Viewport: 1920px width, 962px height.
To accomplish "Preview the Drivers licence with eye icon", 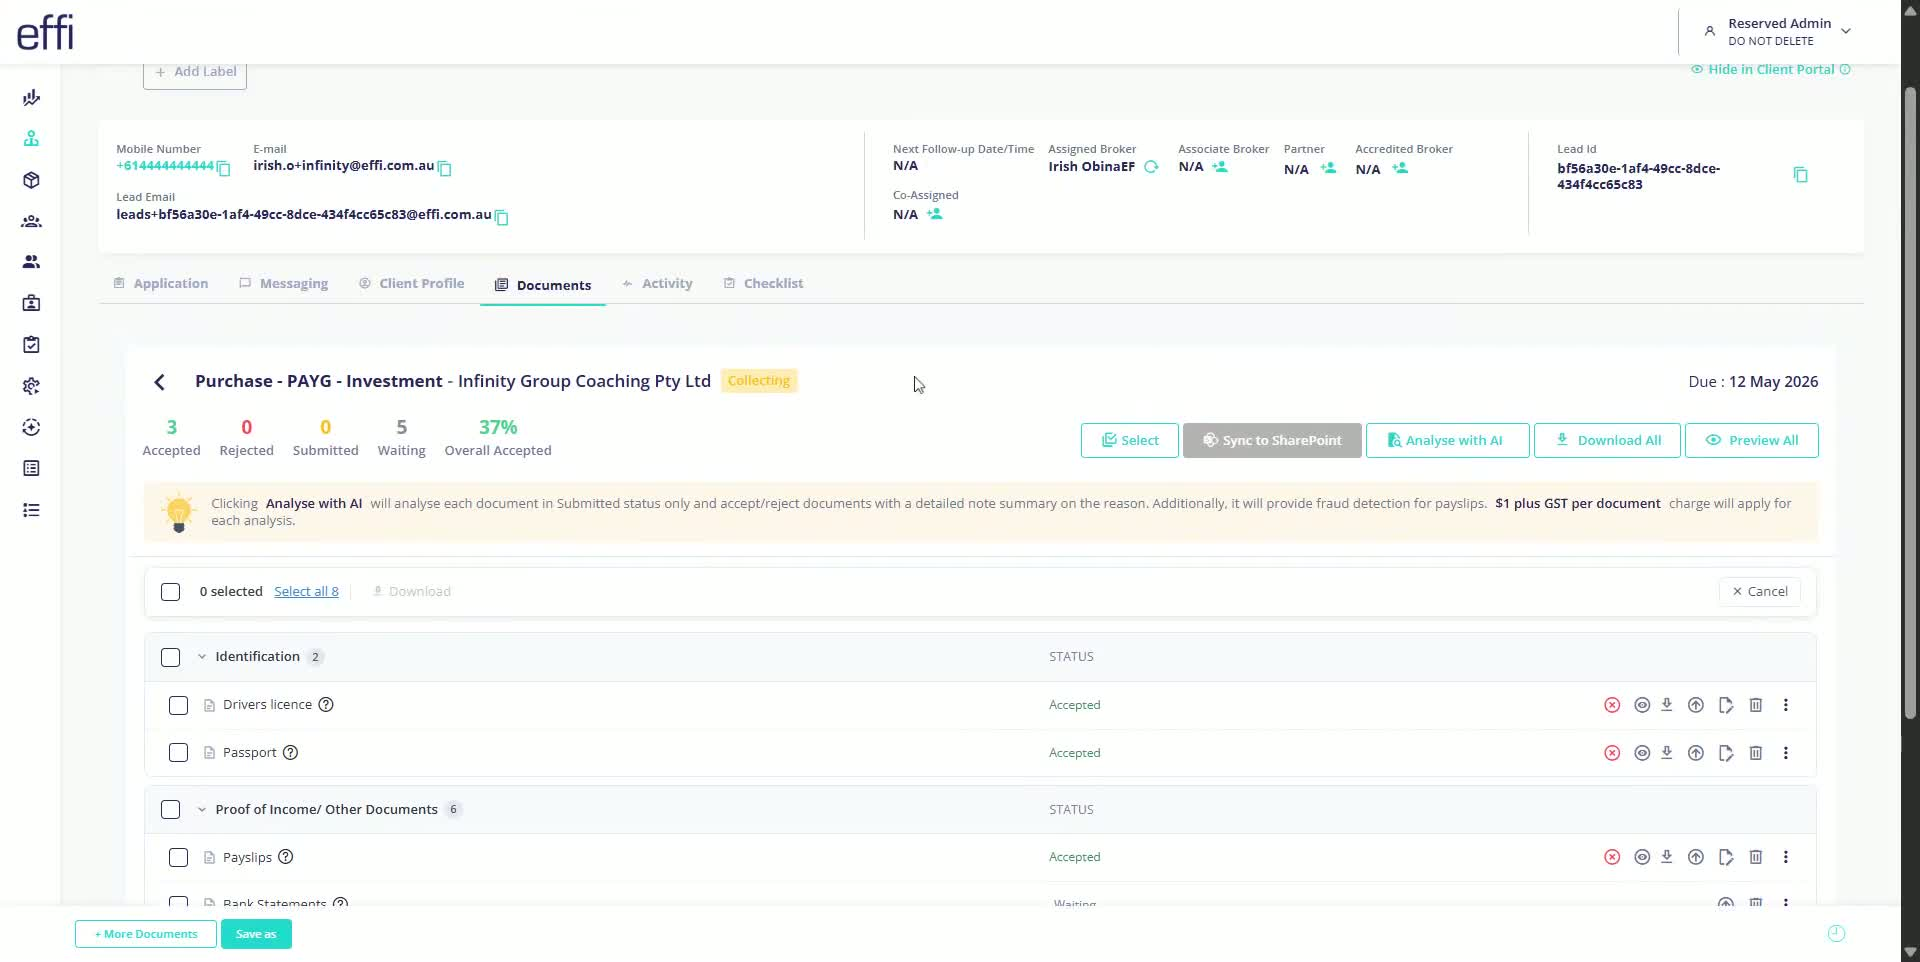I will click(x=1642, y=705).
